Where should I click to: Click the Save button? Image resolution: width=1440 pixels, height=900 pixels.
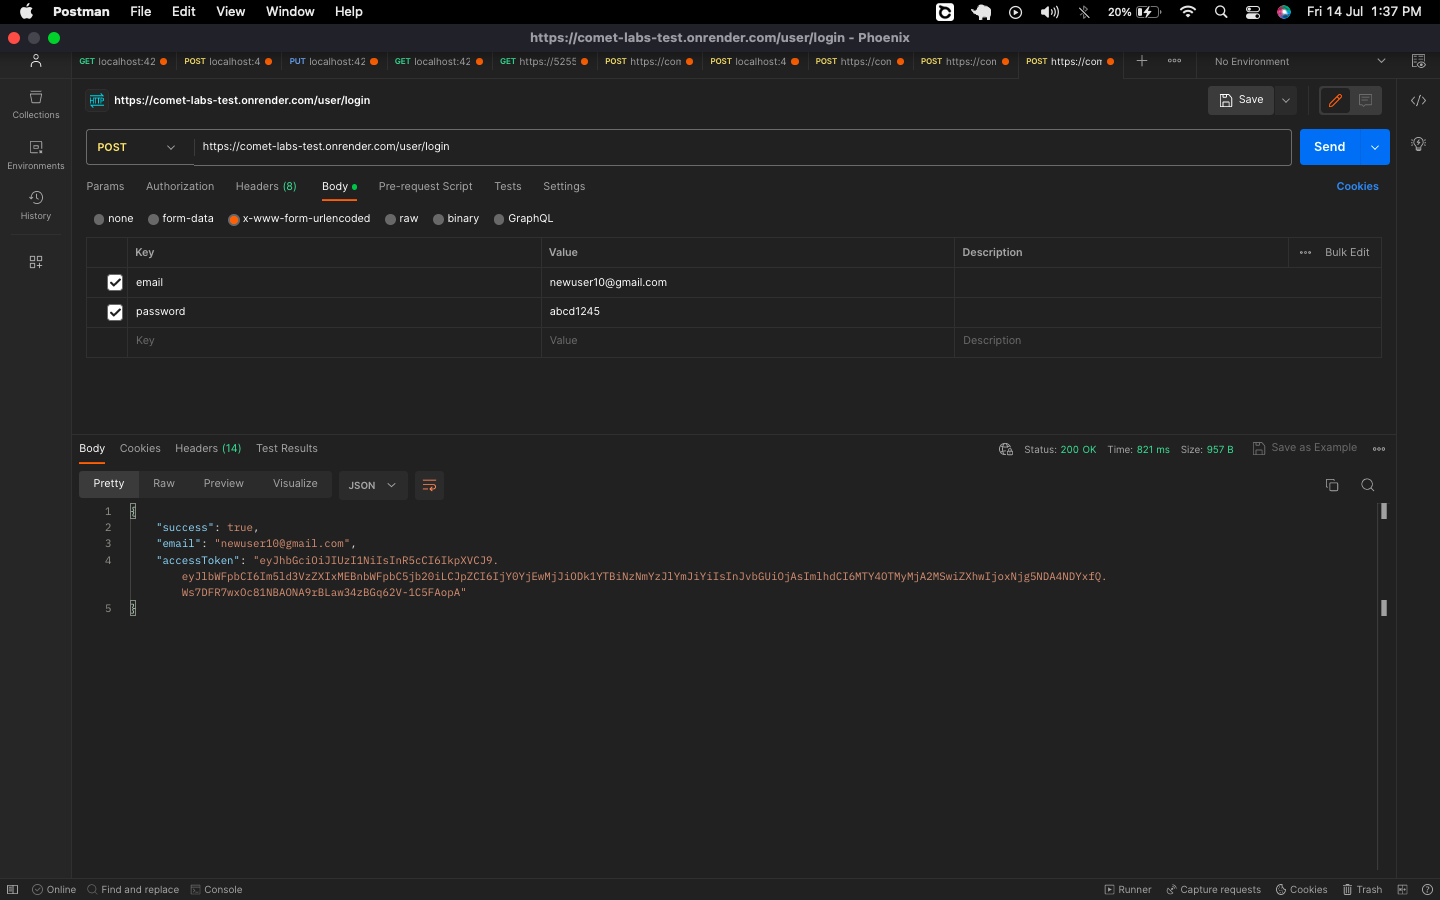pos(1241,100)
